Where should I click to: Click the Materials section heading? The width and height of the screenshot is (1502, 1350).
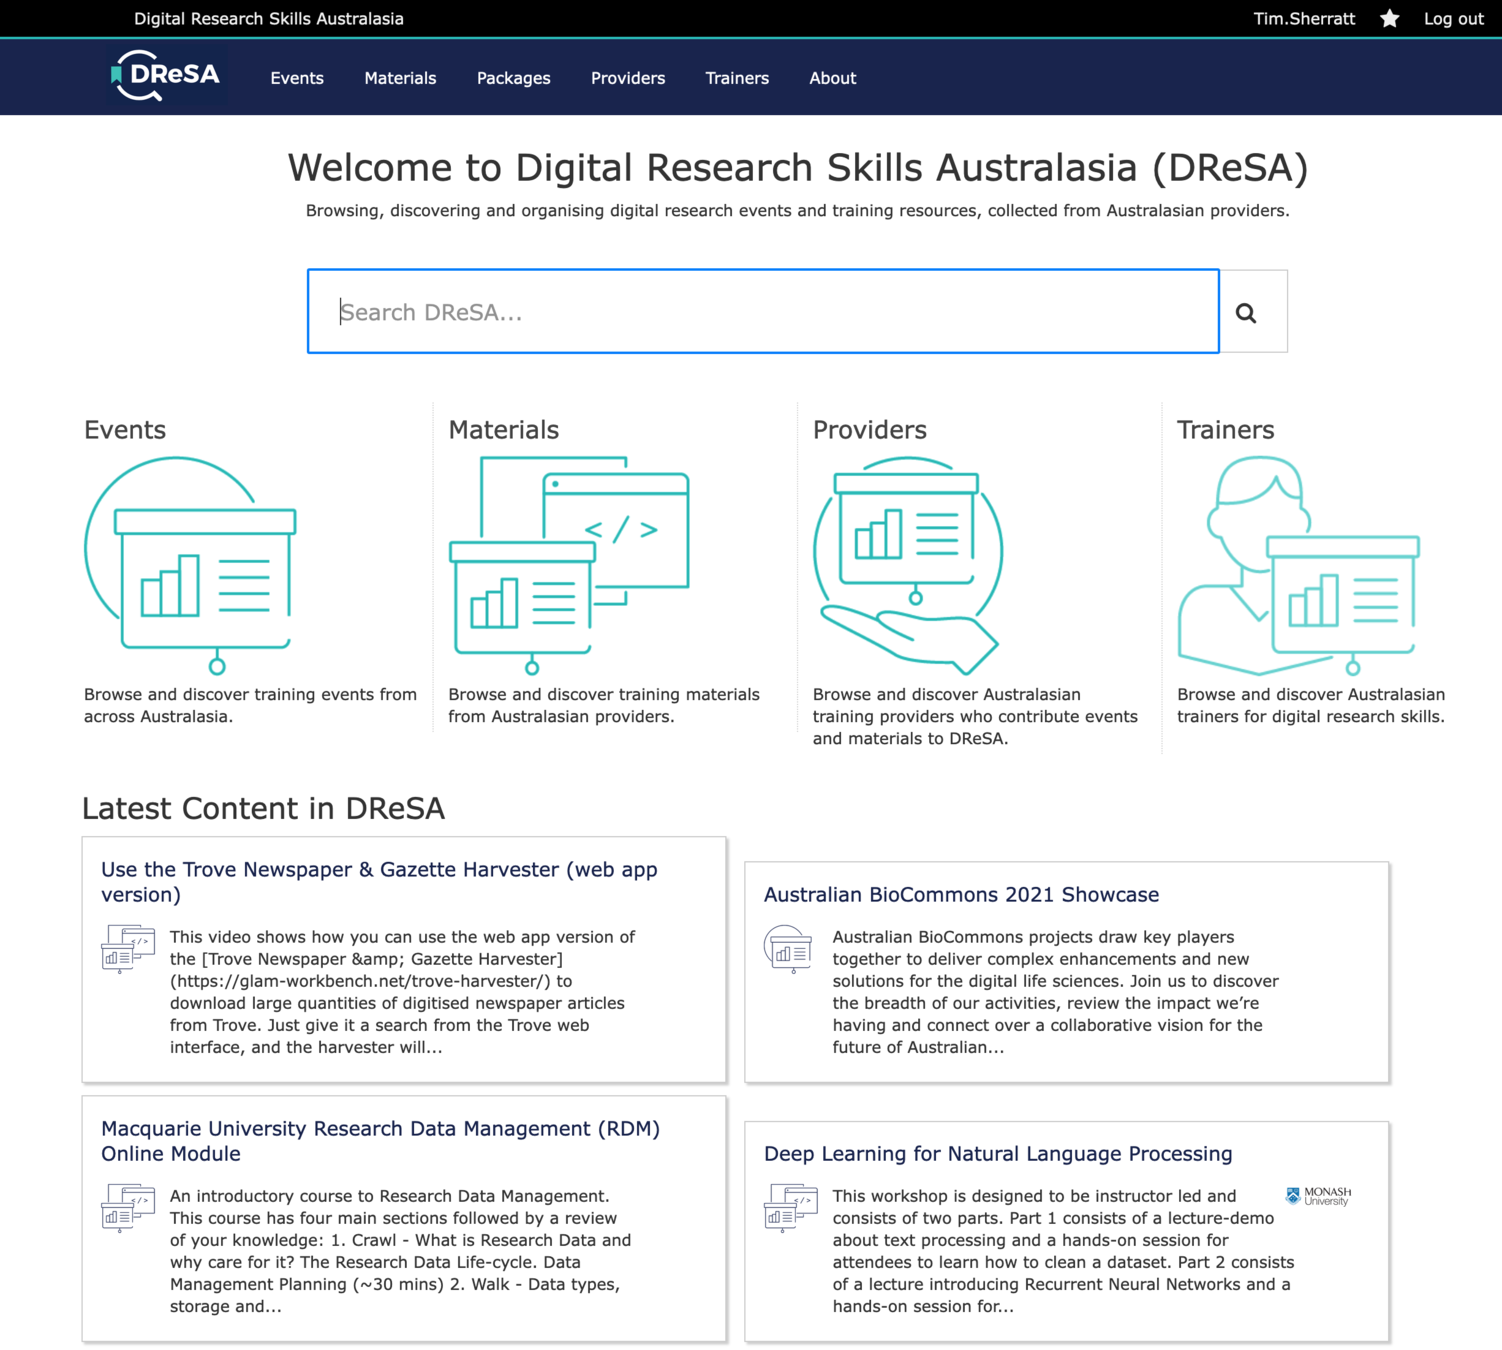pyautogui.click(x=503, y=430)
